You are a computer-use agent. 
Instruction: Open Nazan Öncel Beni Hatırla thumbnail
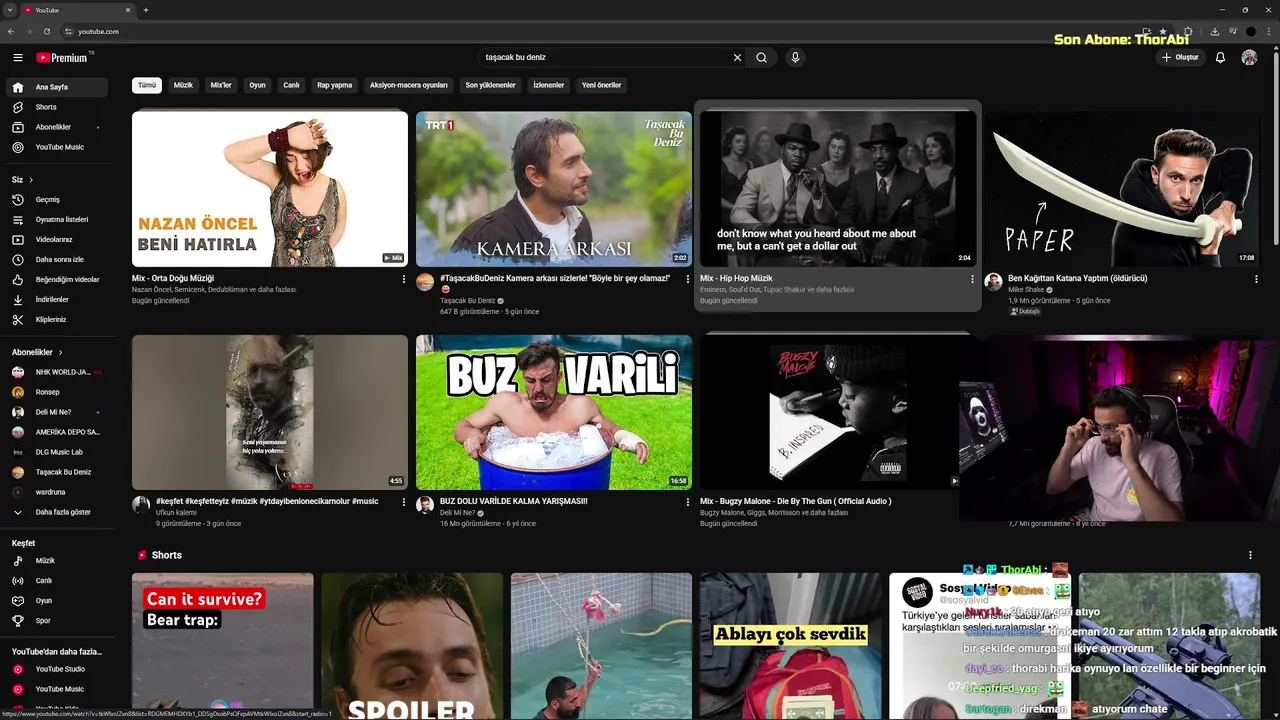coord(270,189)
